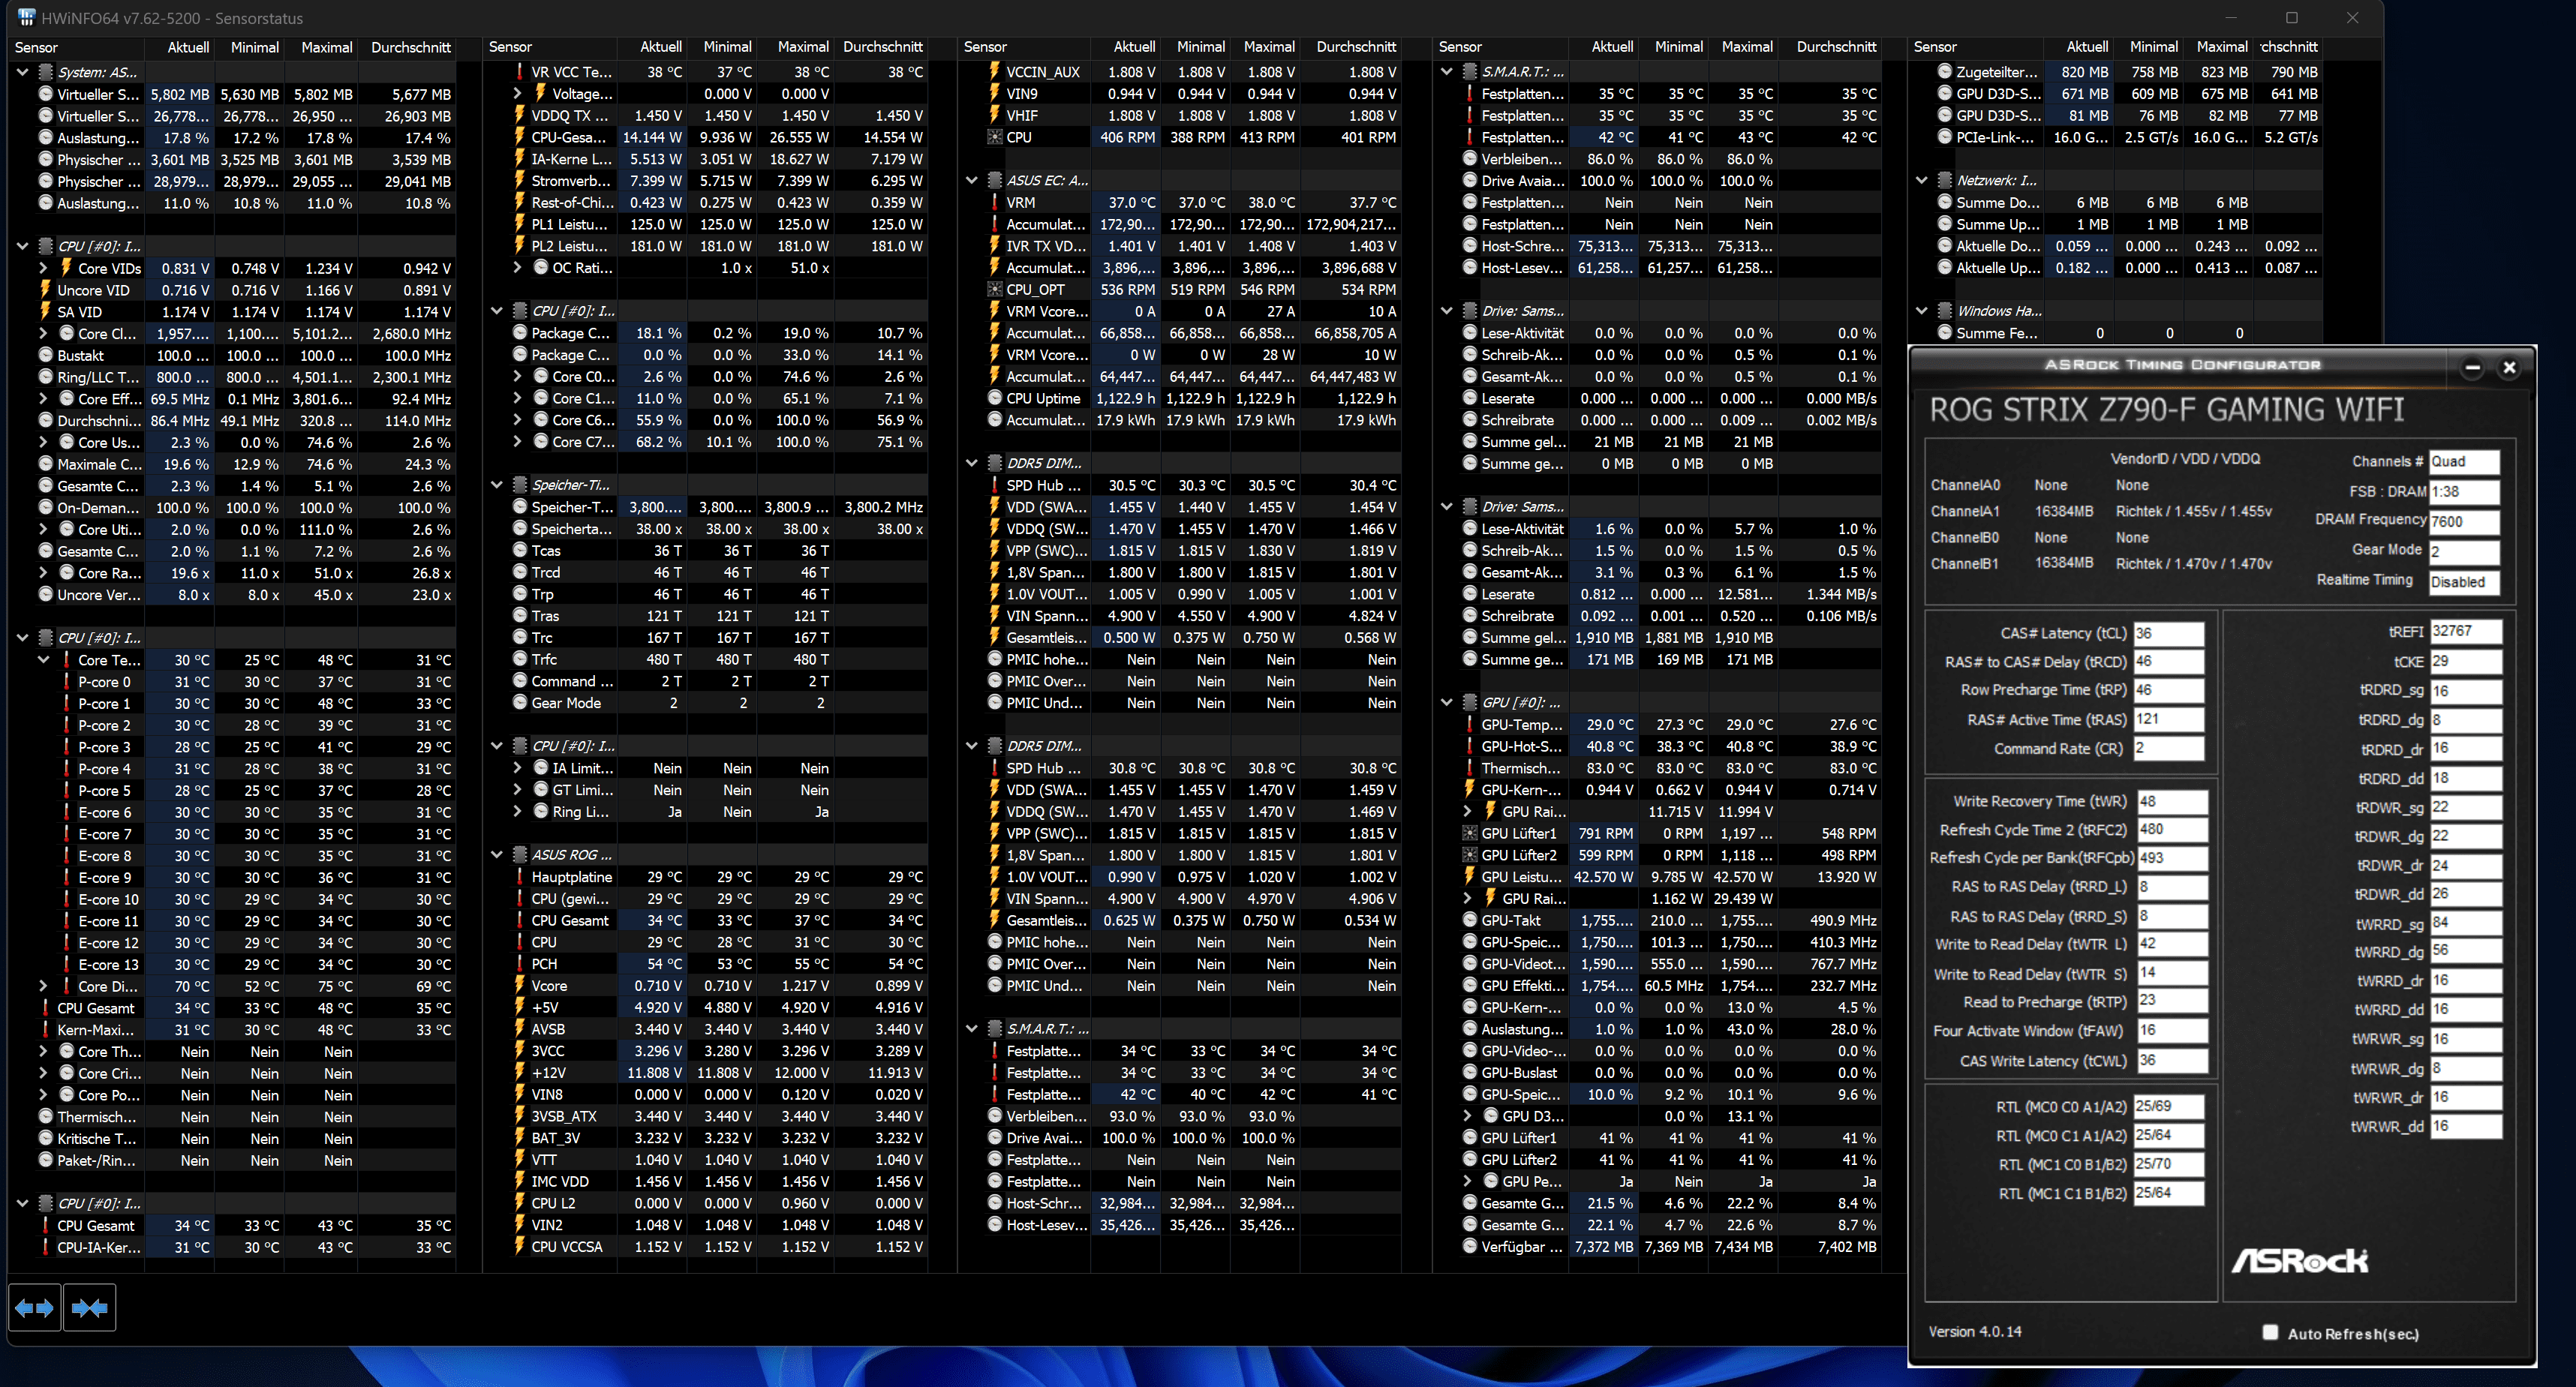Click the Maximal header in second panel

[802, 47]
